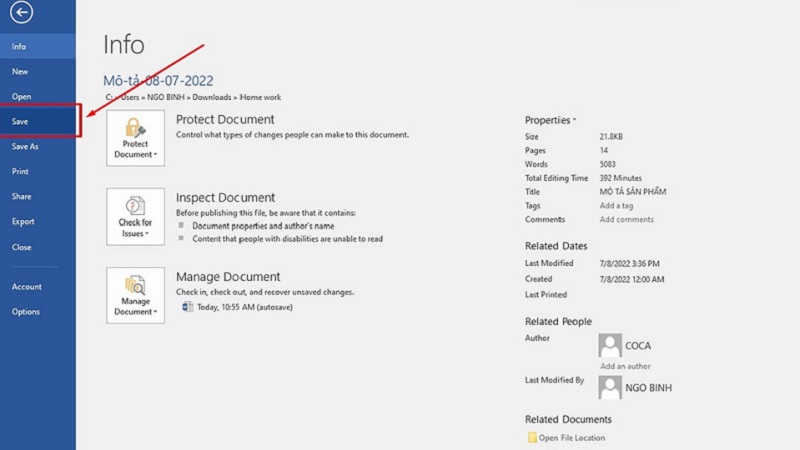Screen dimensions: 800x450
Task: Click the document name Mô-tả-08-07-2022
Action: (x=158, y=81)
